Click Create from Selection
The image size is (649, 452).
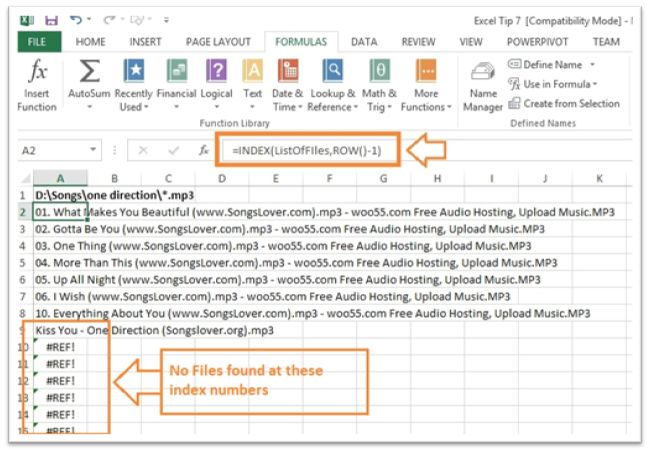click(564, 103)
